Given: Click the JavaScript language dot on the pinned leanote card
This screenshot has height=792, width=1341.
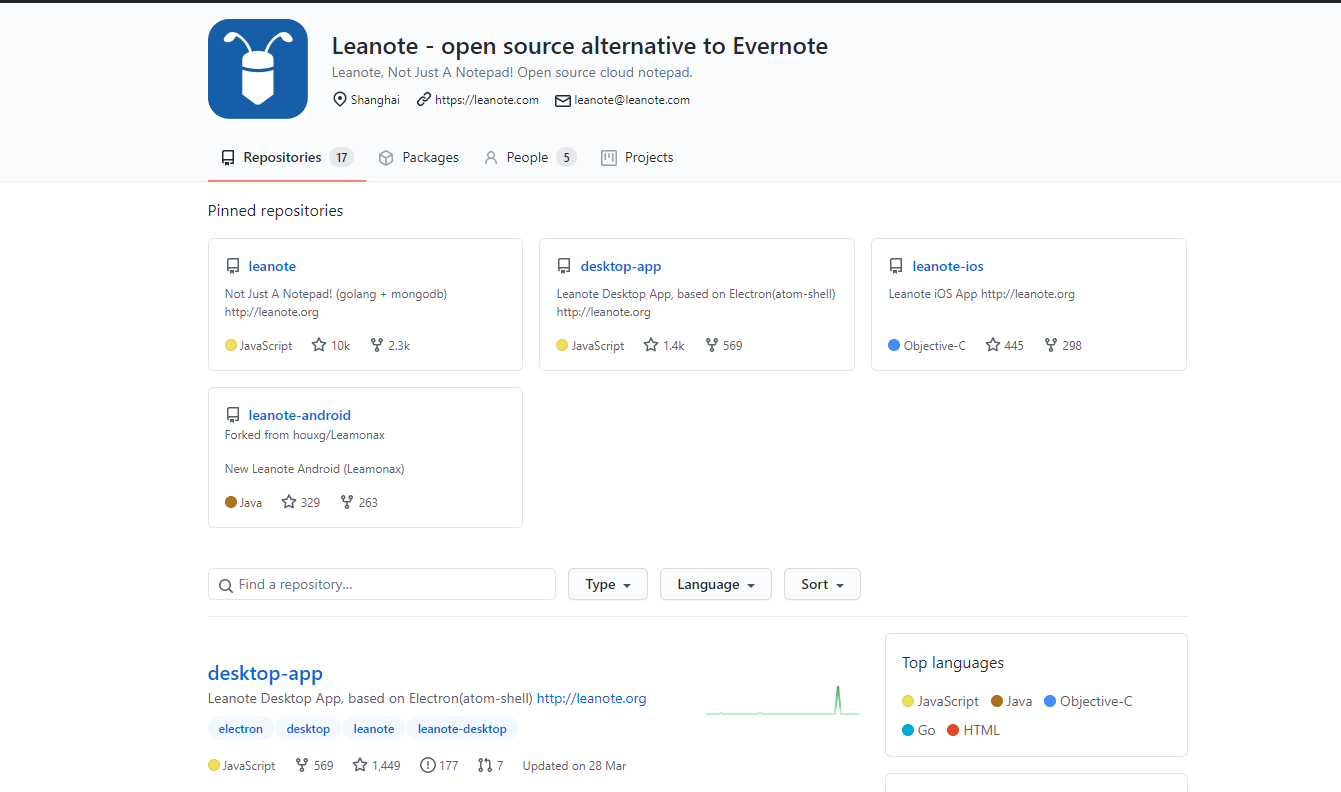Looking at the screenshot, I should (x=231, y=345).
